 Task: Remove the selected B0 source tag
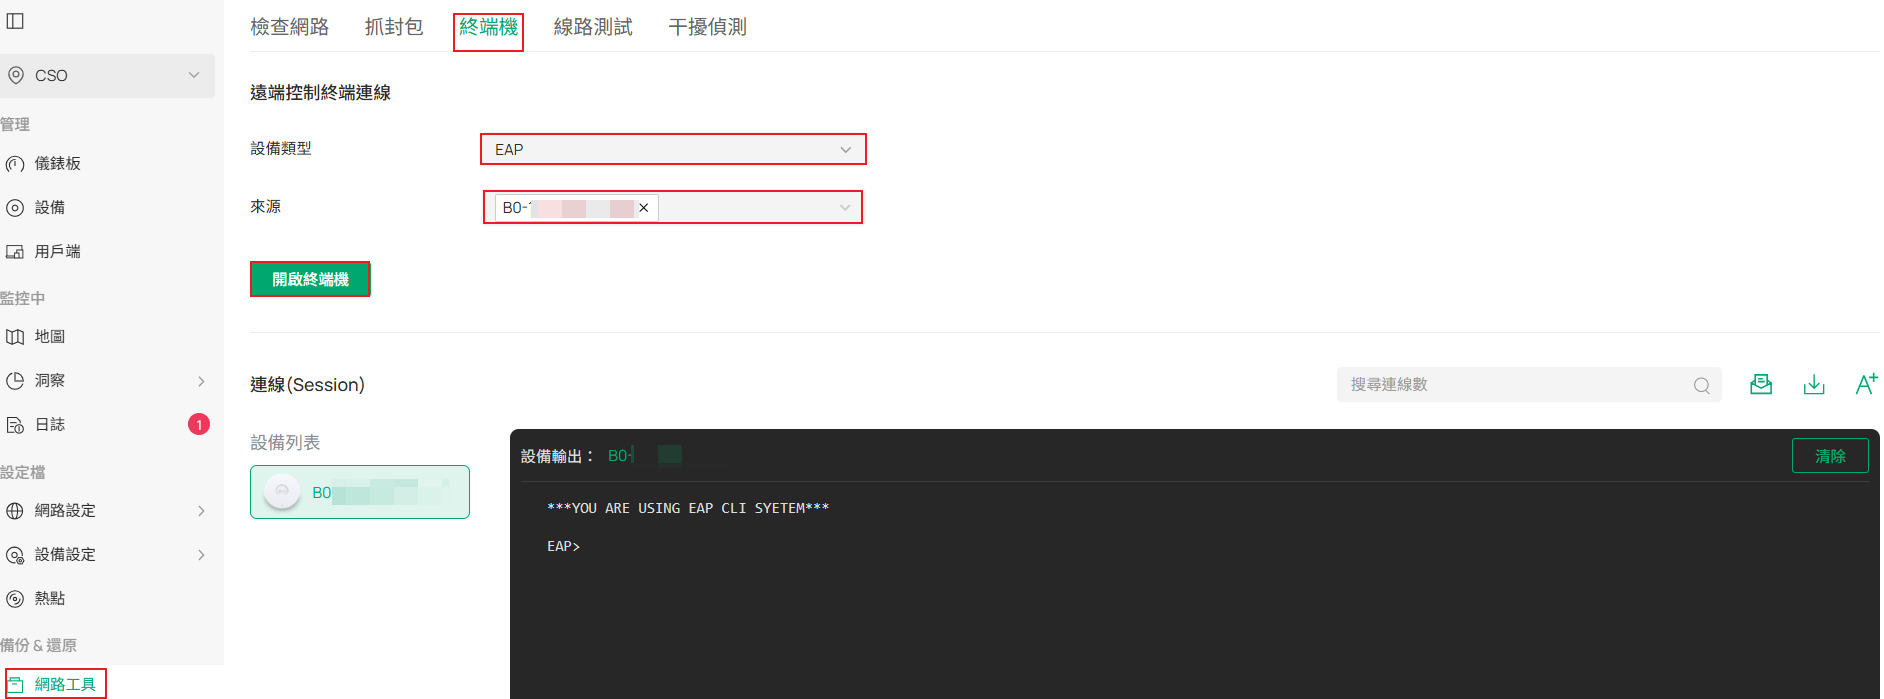644,208
